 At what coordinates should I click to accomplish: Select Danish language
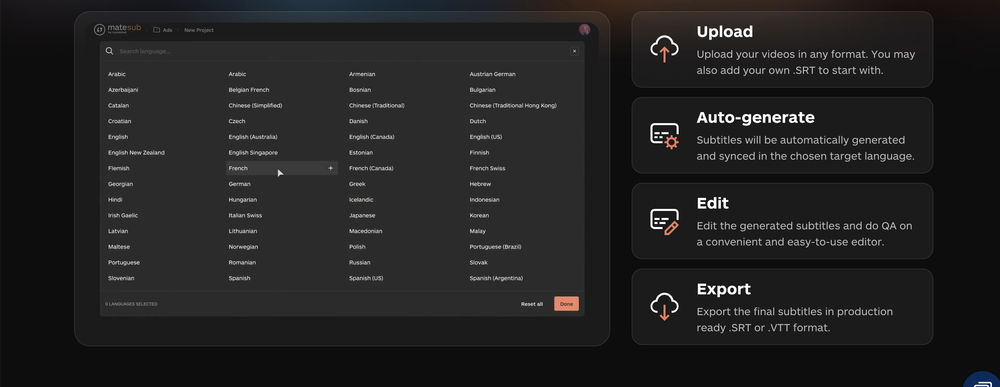pos(358,121)
